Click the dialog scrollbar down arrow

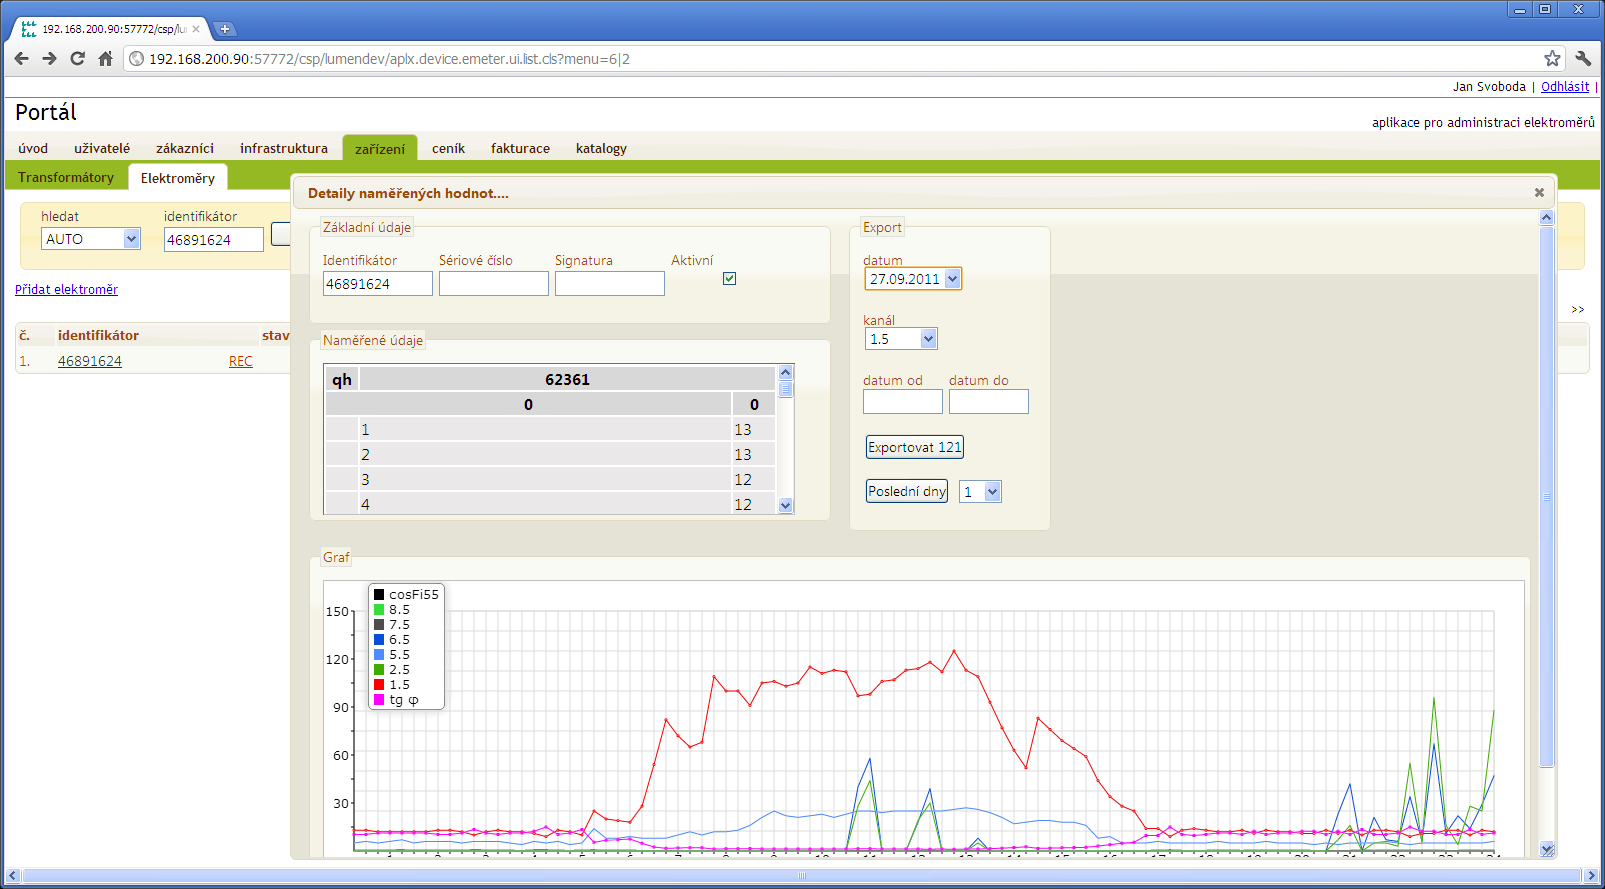pos(1547,850)
